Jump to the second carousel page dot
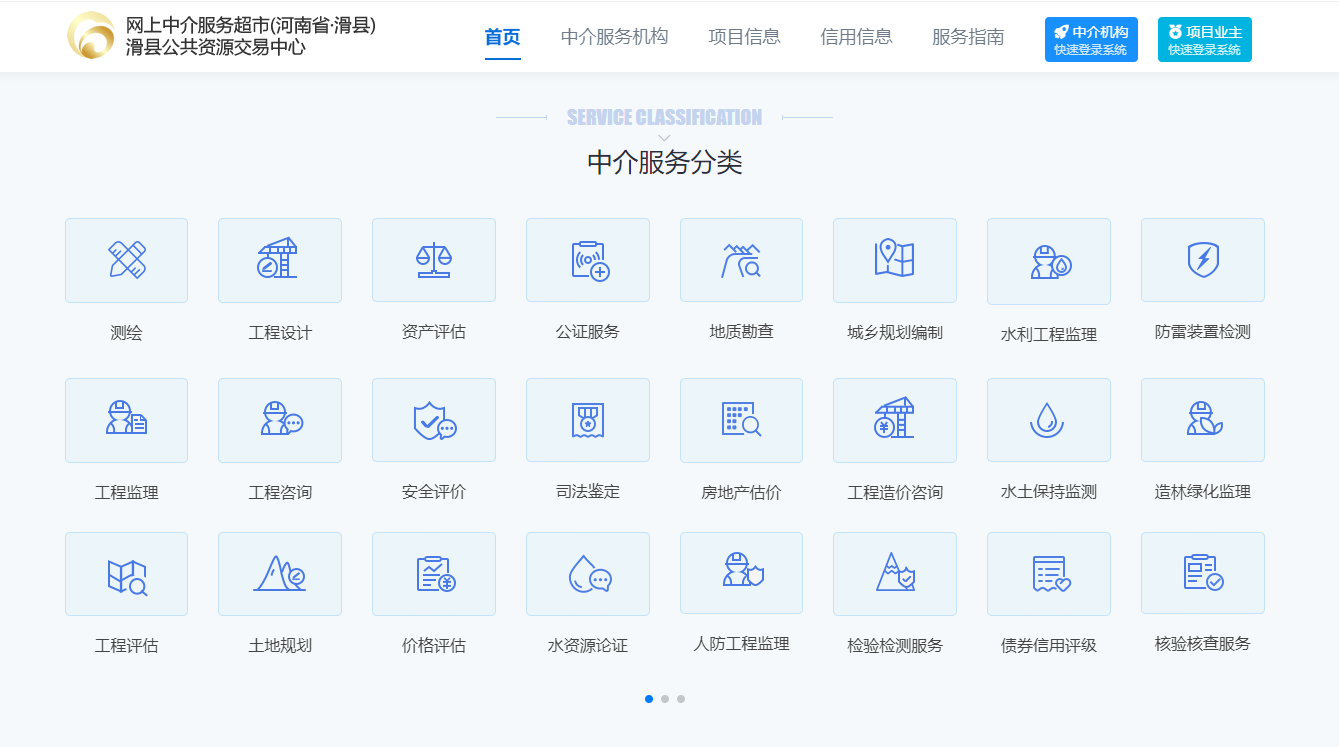 coord(665,699)
